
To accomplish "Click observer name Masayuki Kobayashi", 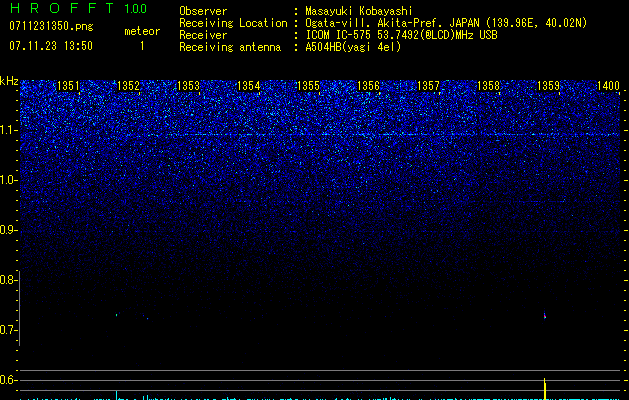I will tap(359, 11).
